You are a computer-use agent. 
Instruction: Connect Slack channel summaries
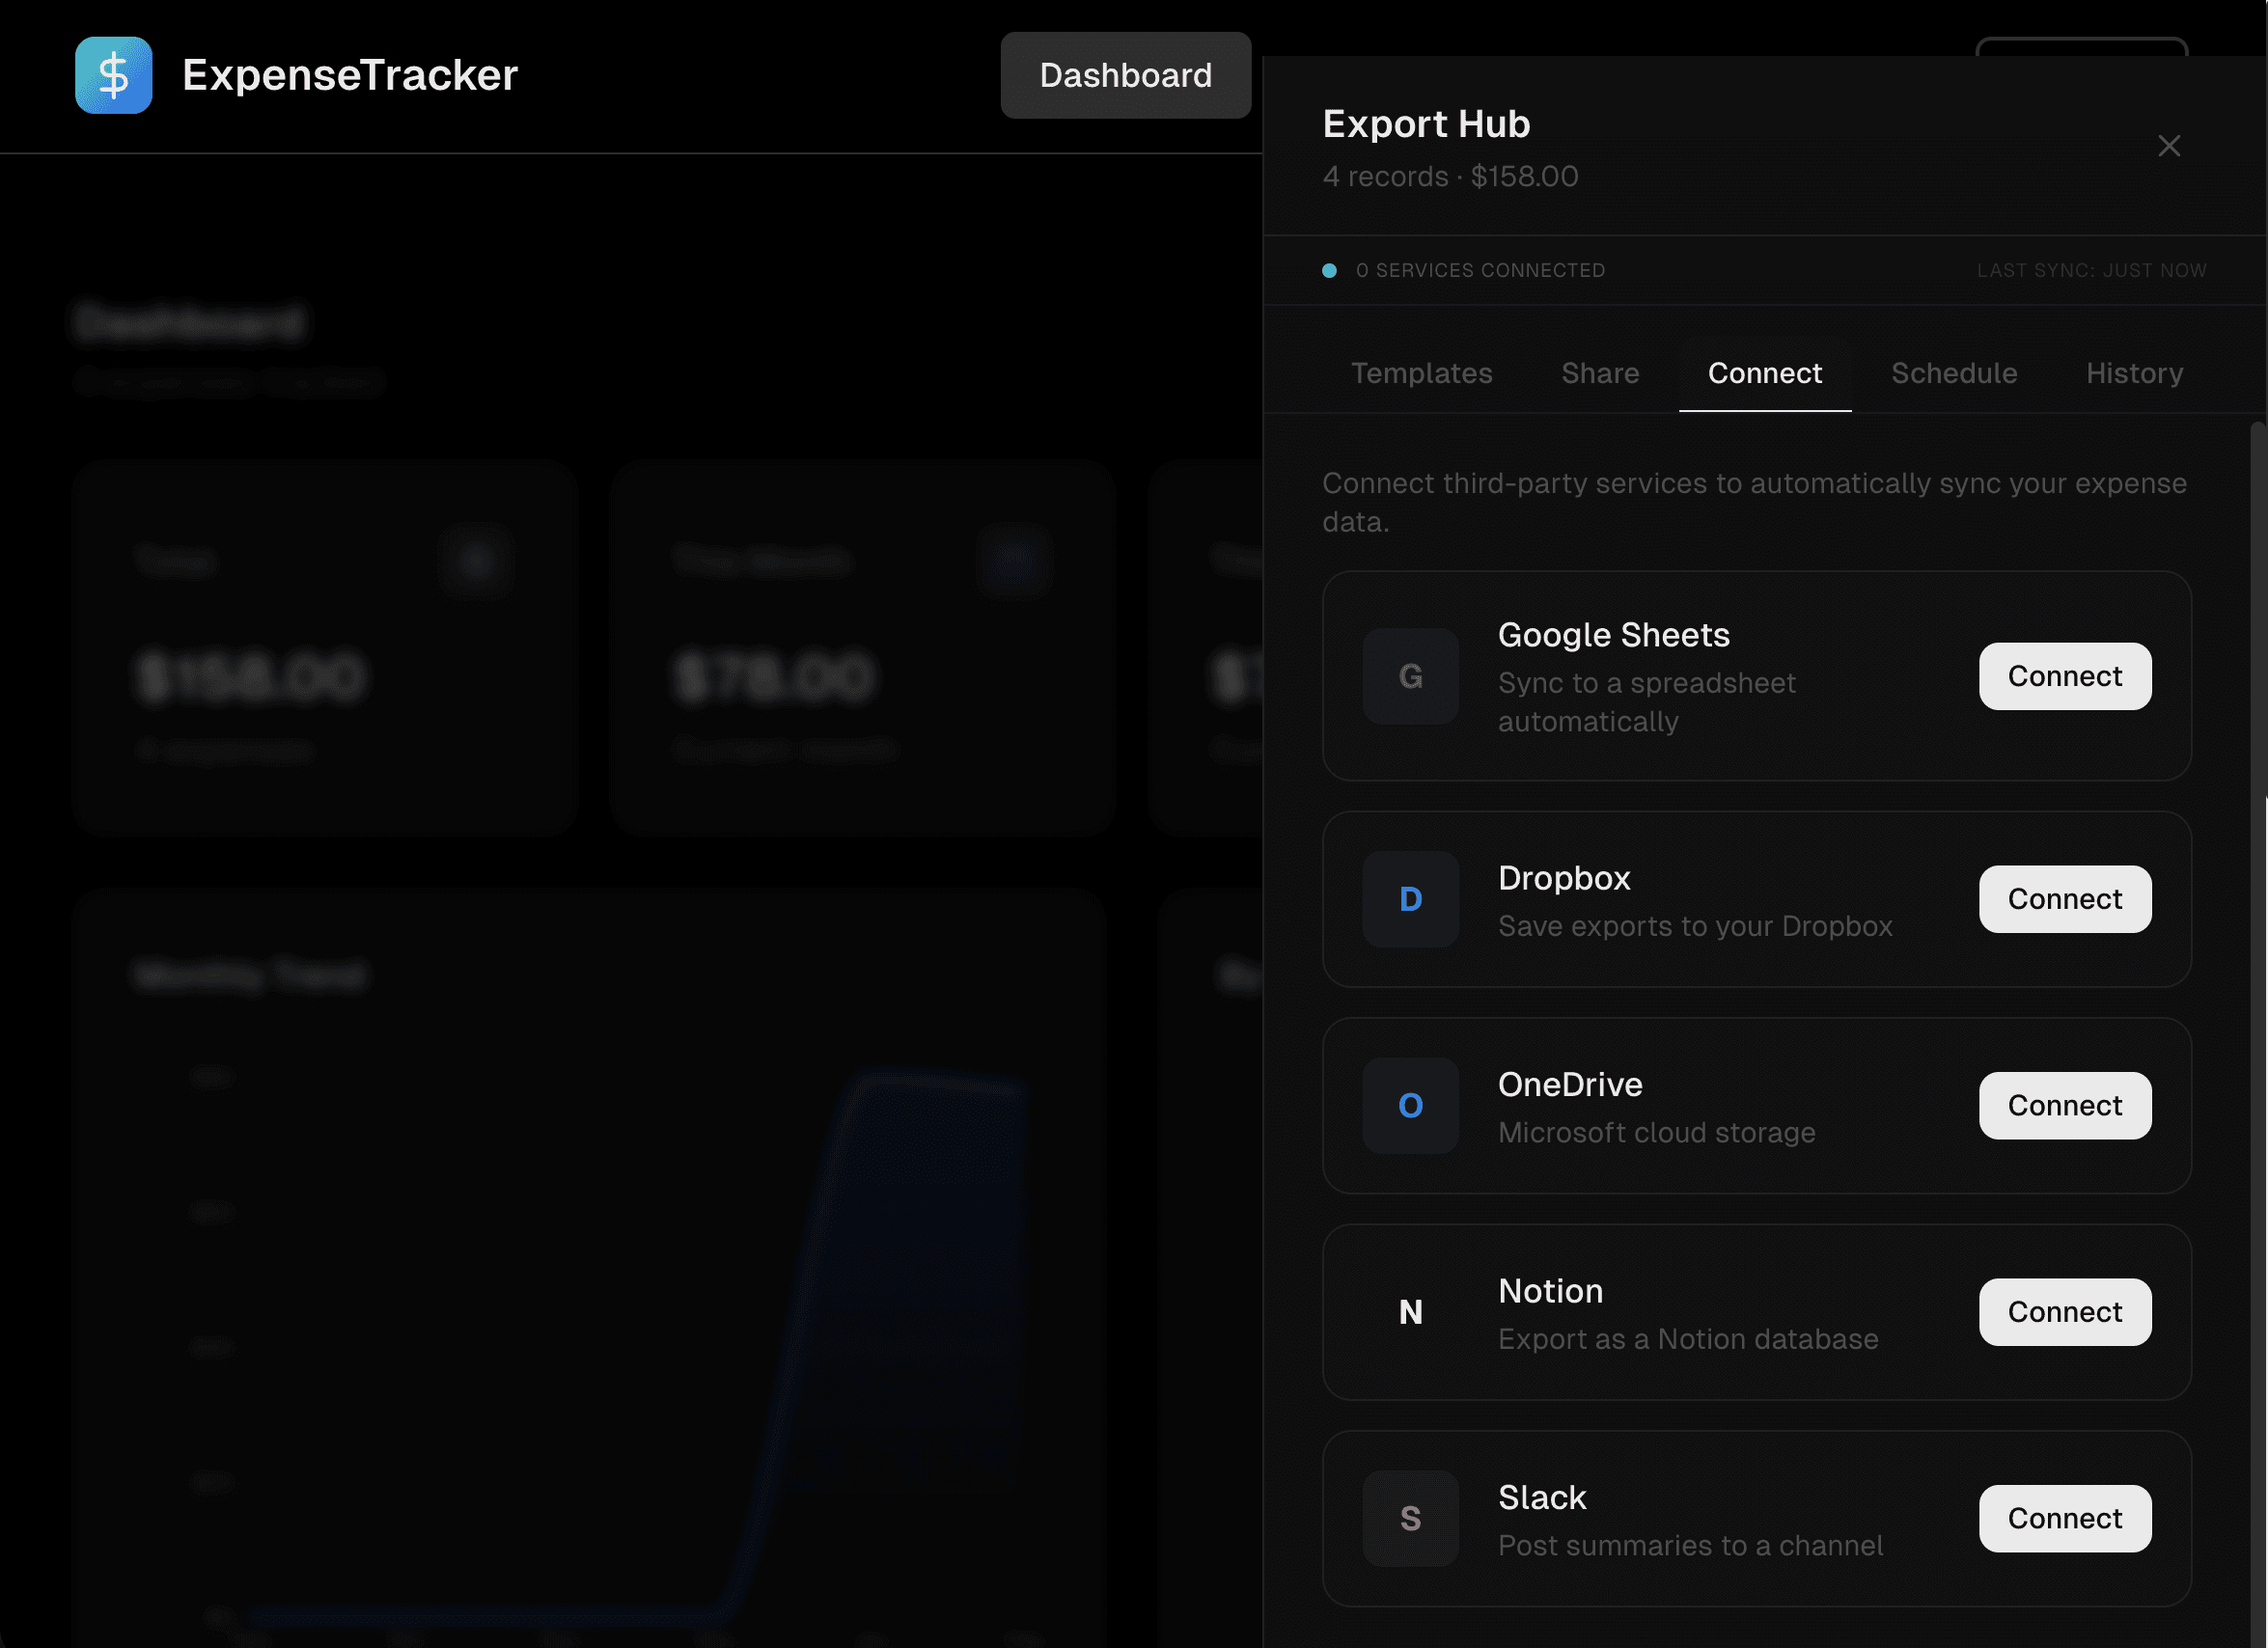[x=2064, y=1518]
